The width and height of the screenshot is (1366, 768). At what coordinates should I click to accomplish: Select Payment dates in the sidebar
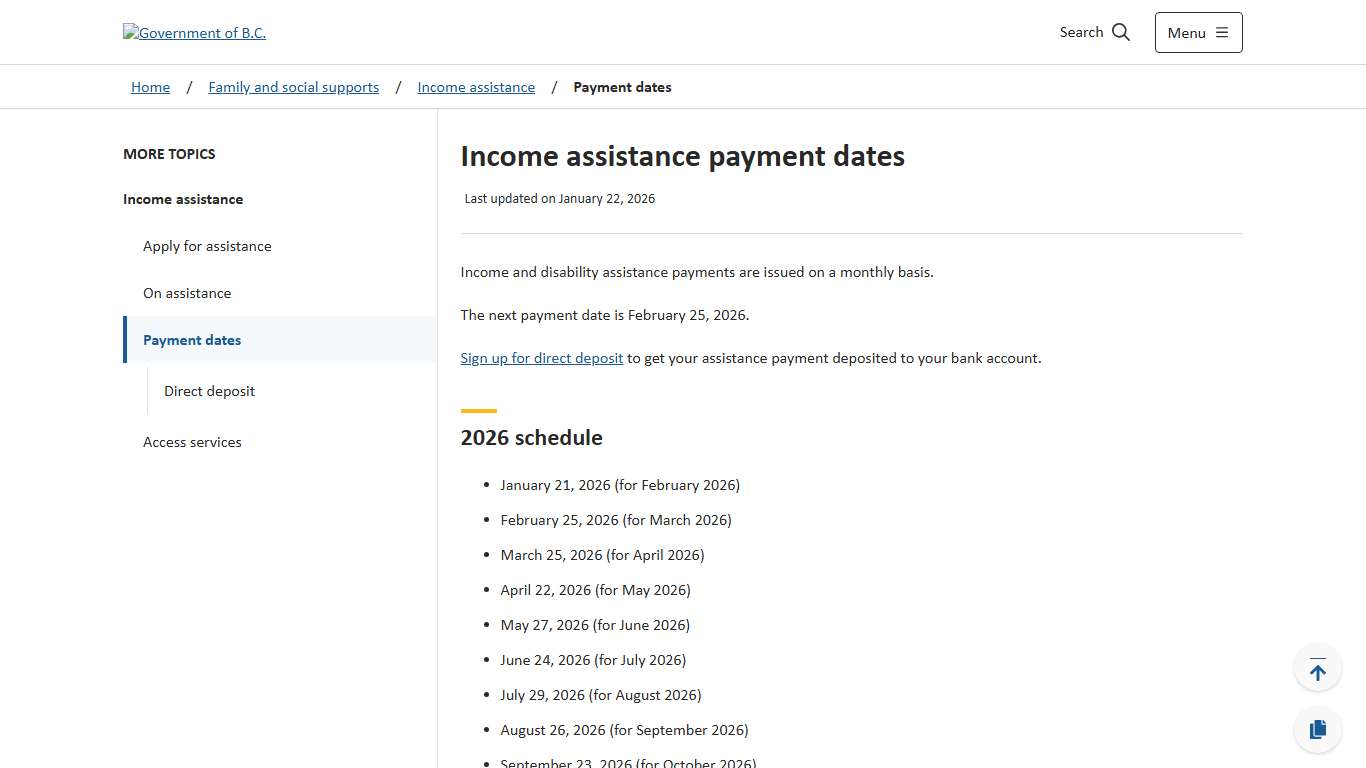click(x=192, y=340)
